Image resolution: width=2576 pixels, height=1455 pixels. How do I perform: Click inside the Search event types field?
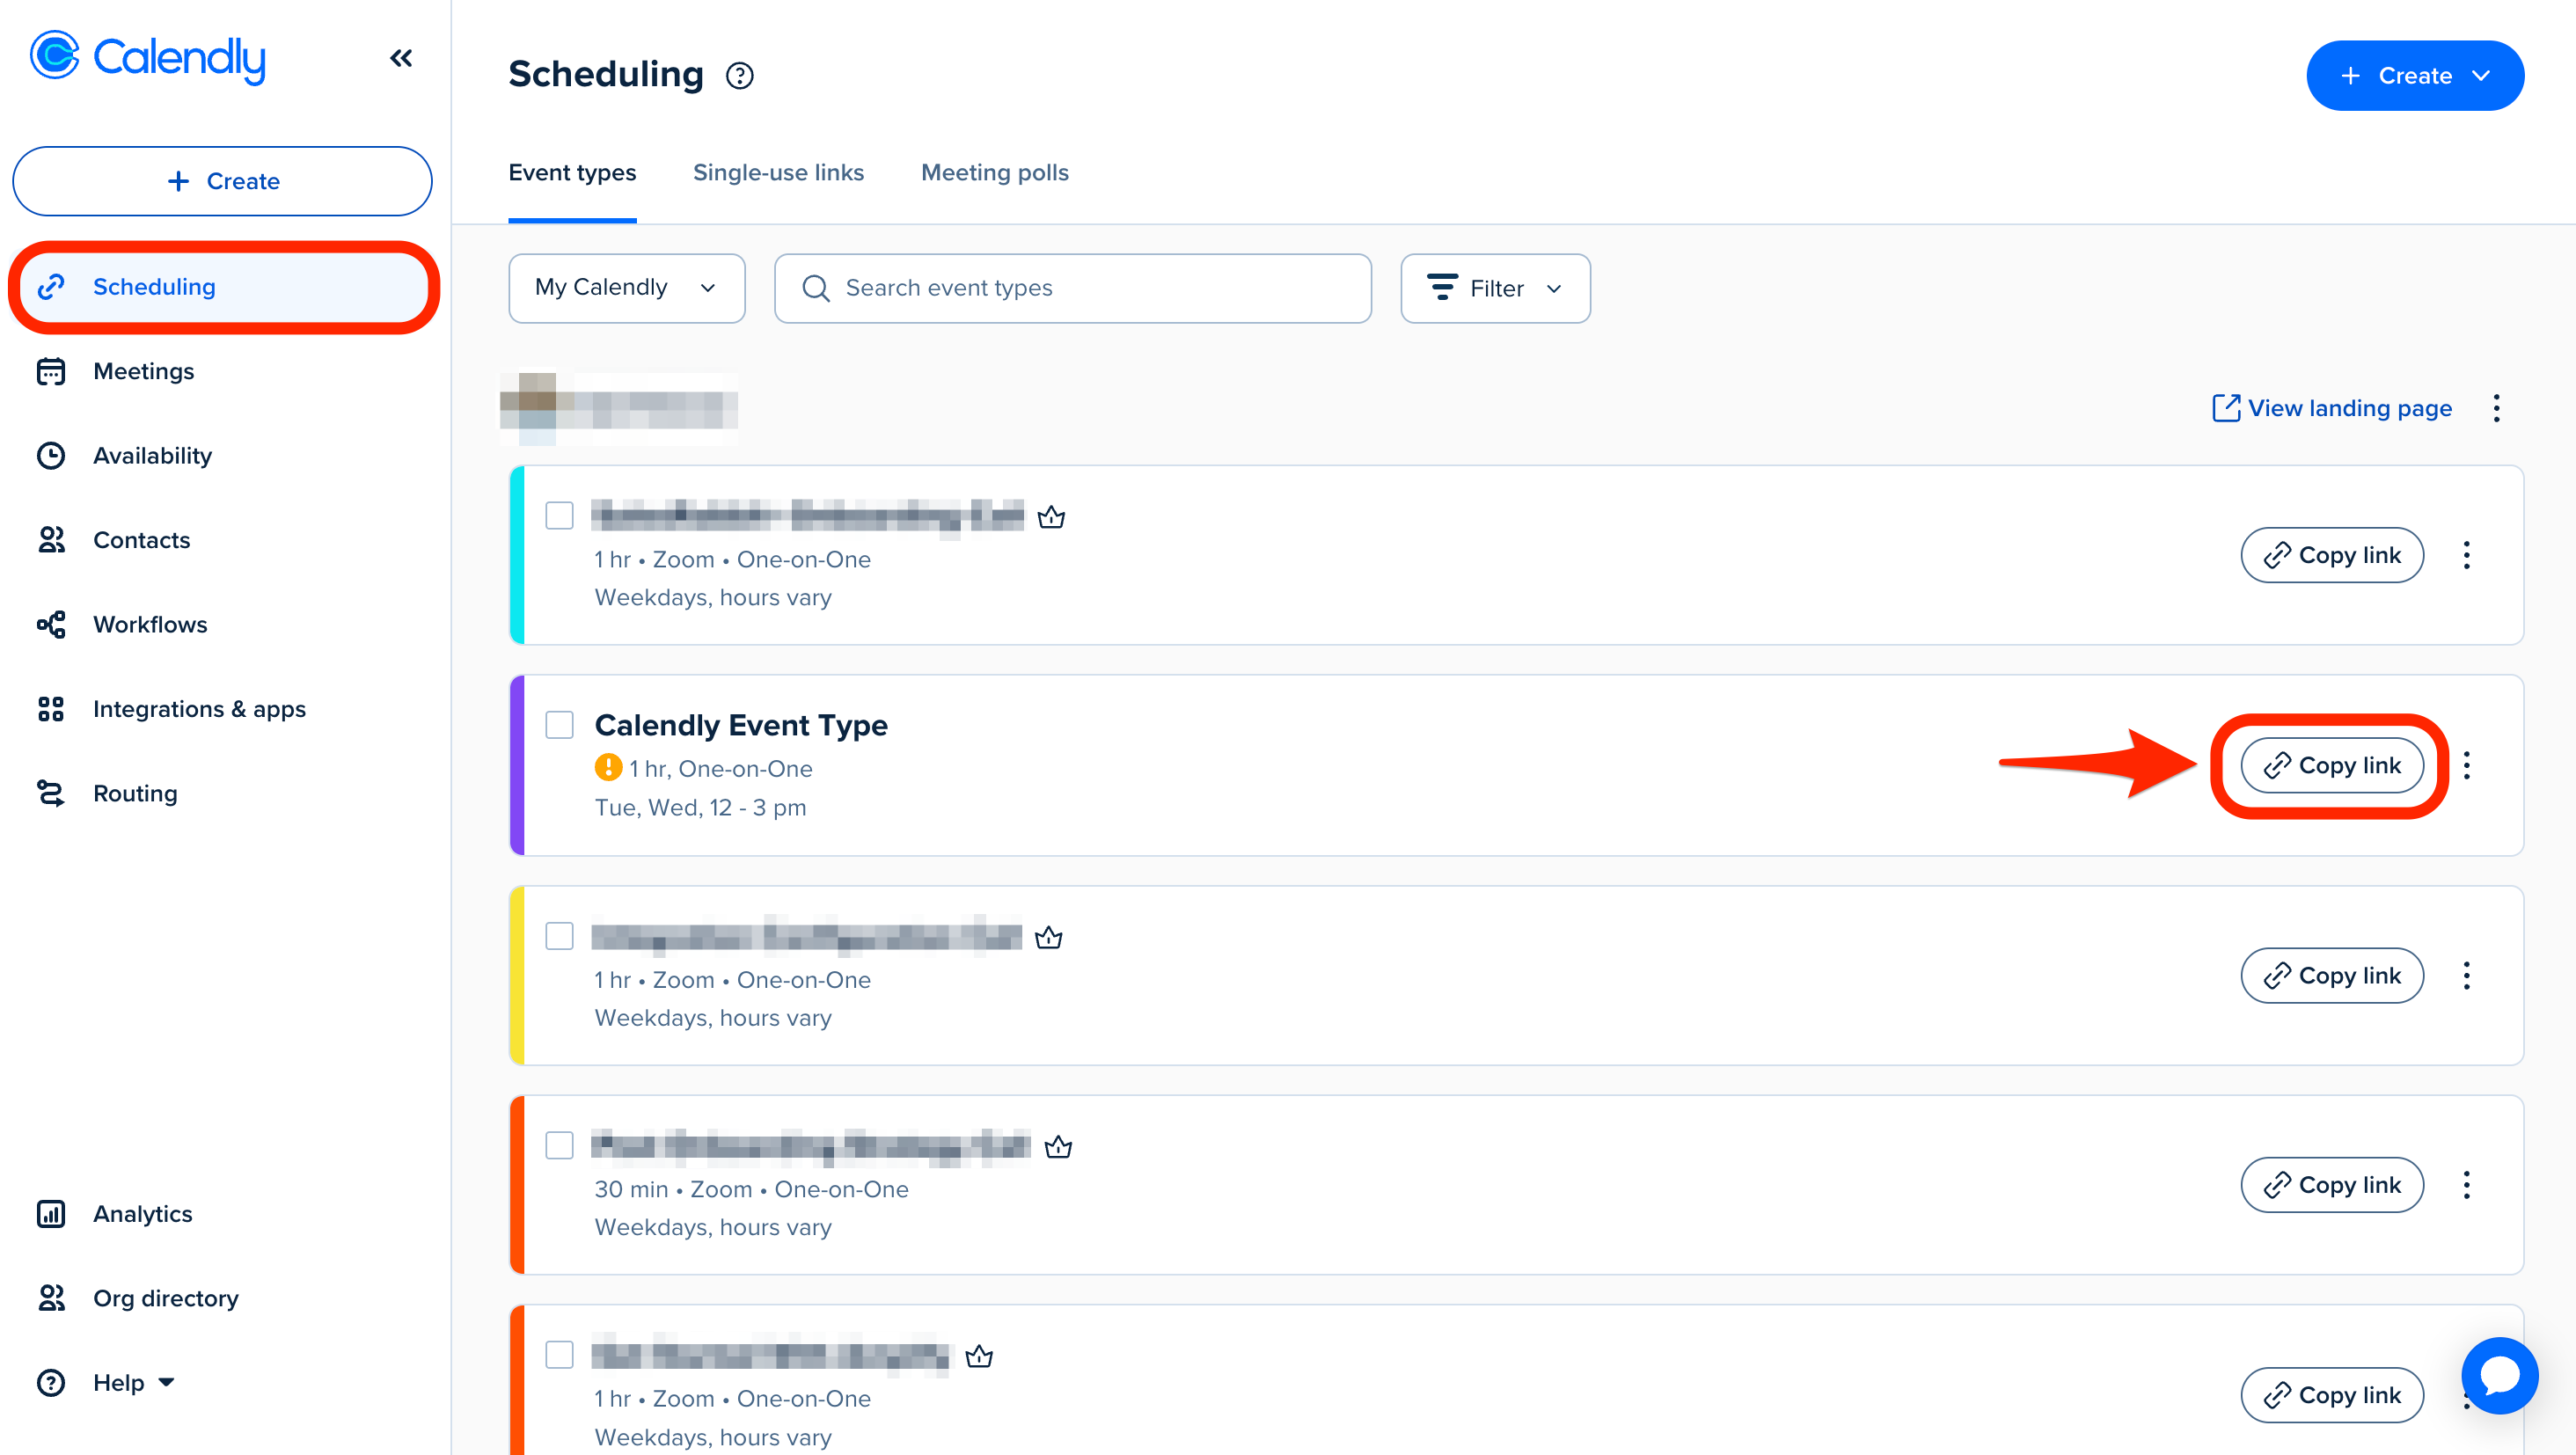[x=1070, y=288]
